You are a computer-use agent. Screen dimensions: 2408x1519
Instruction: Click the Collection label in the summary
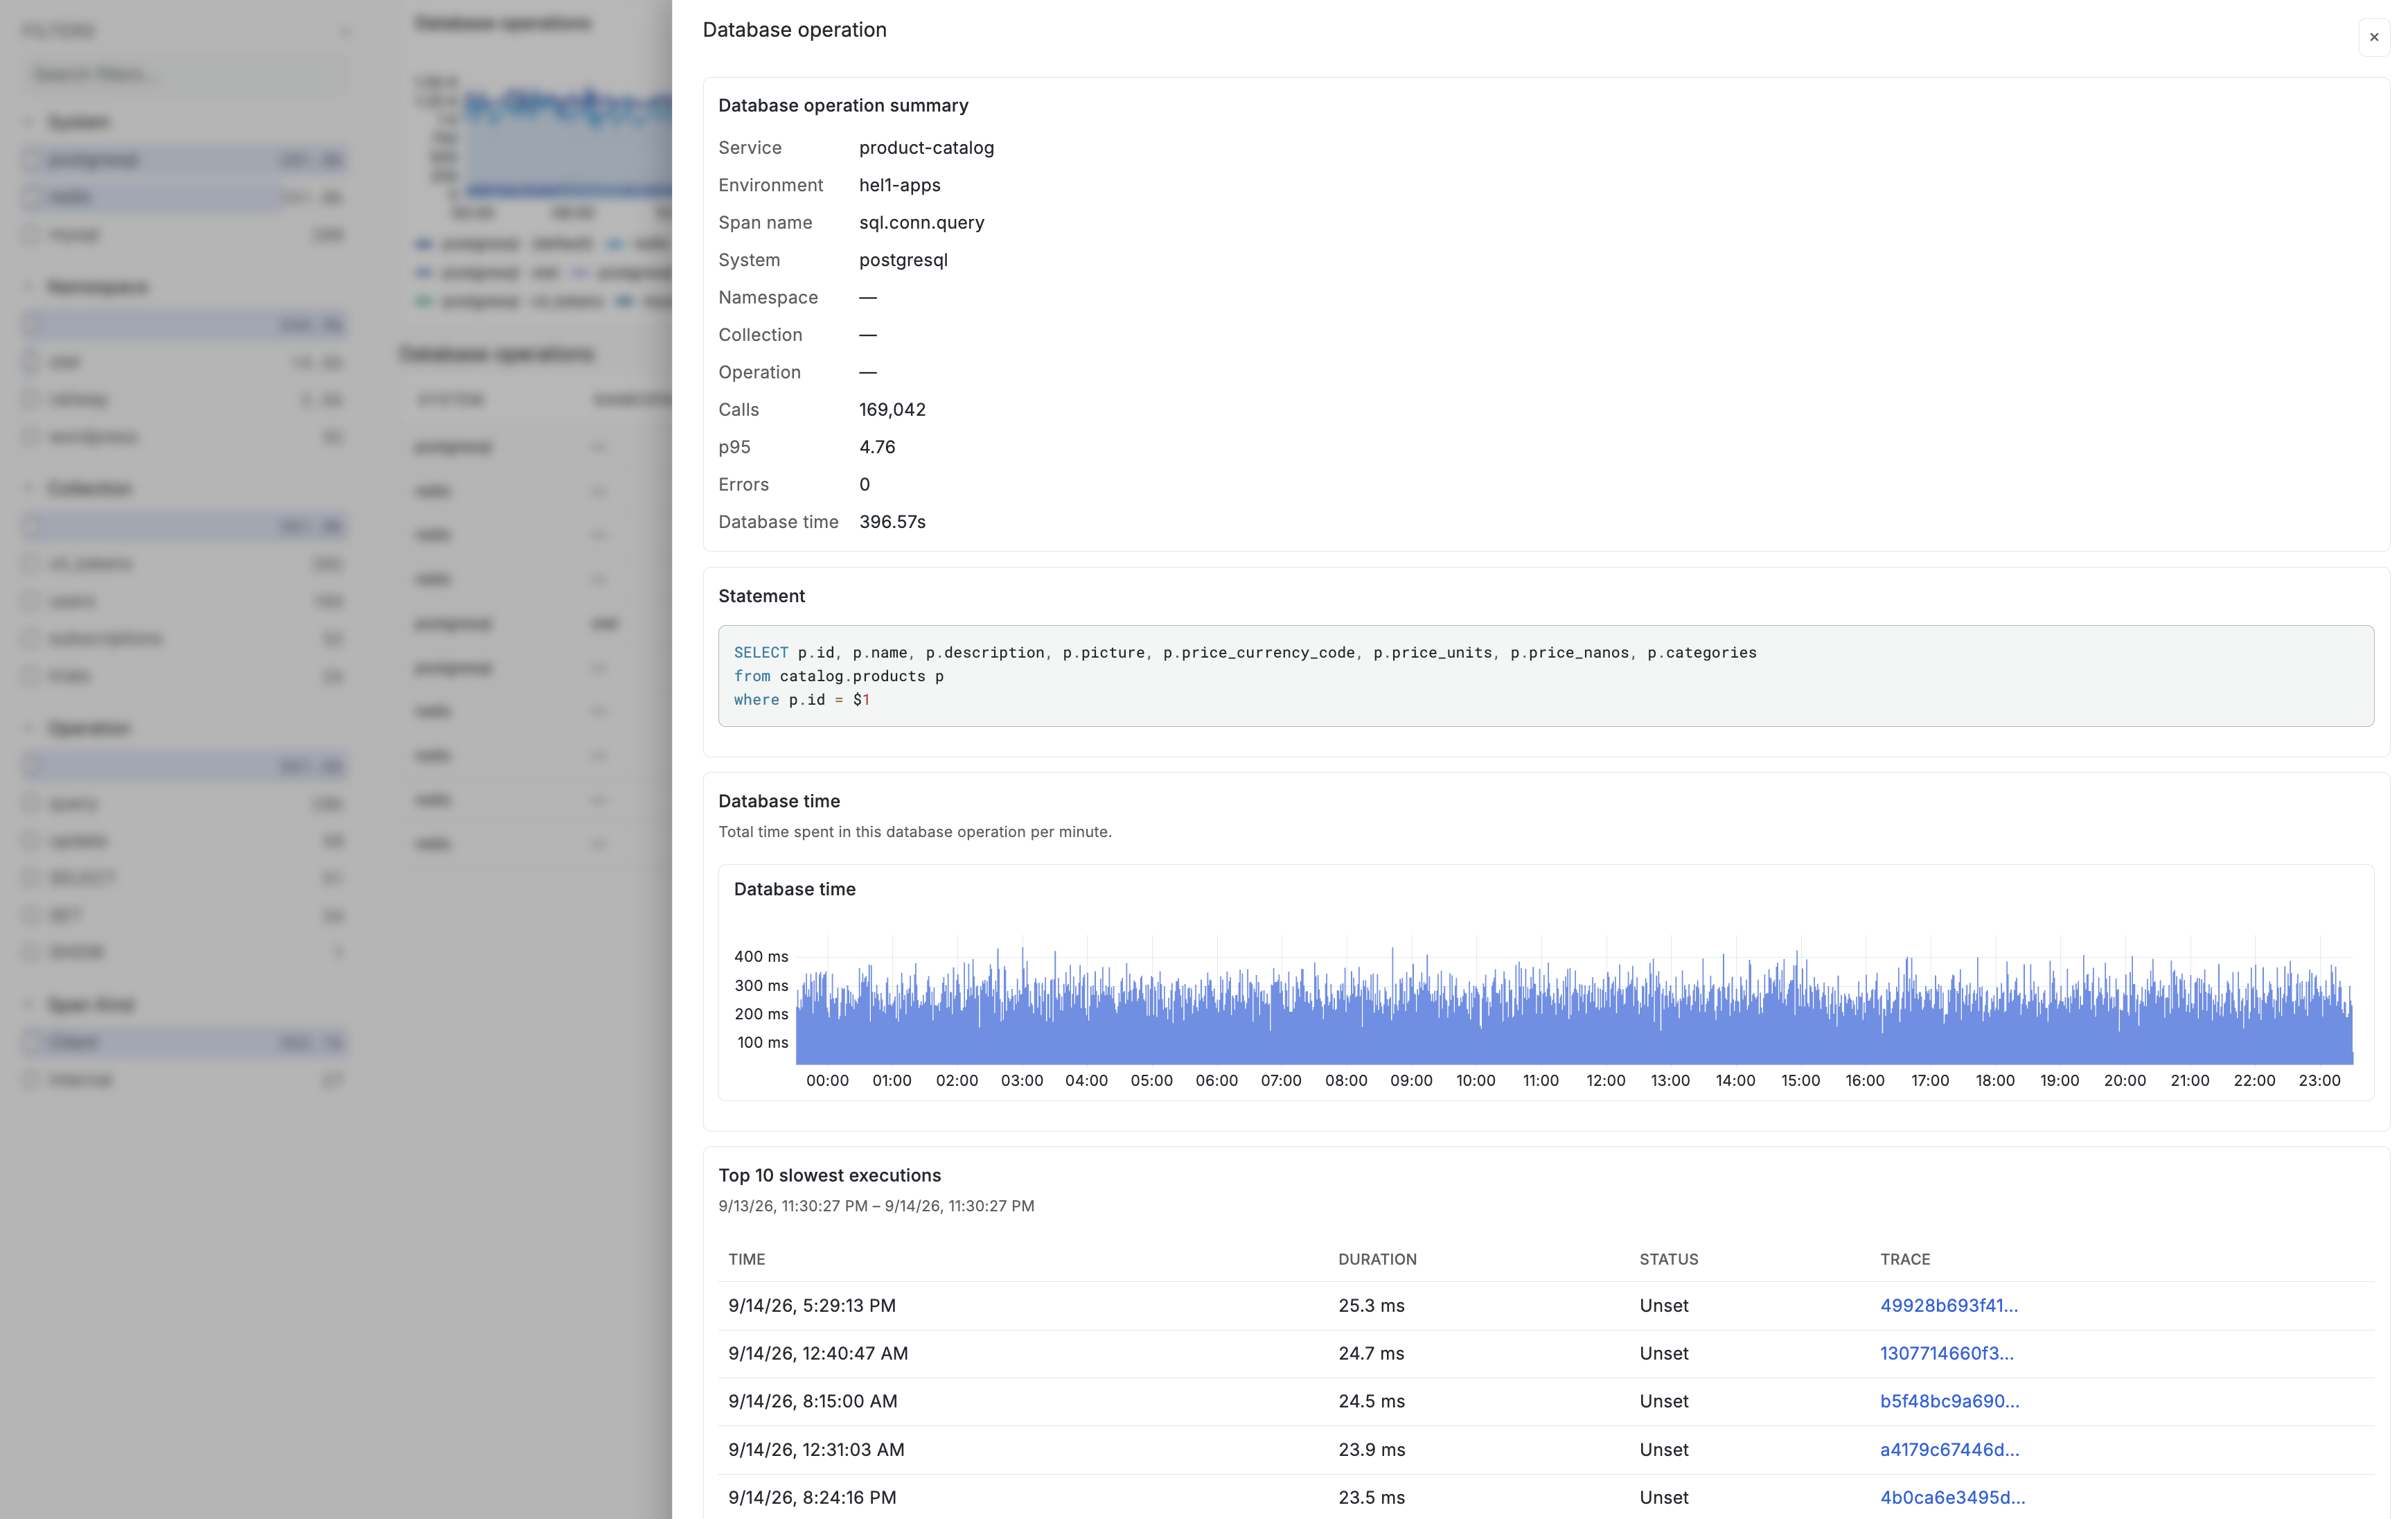pyautogui.click(x=759, y=335)
